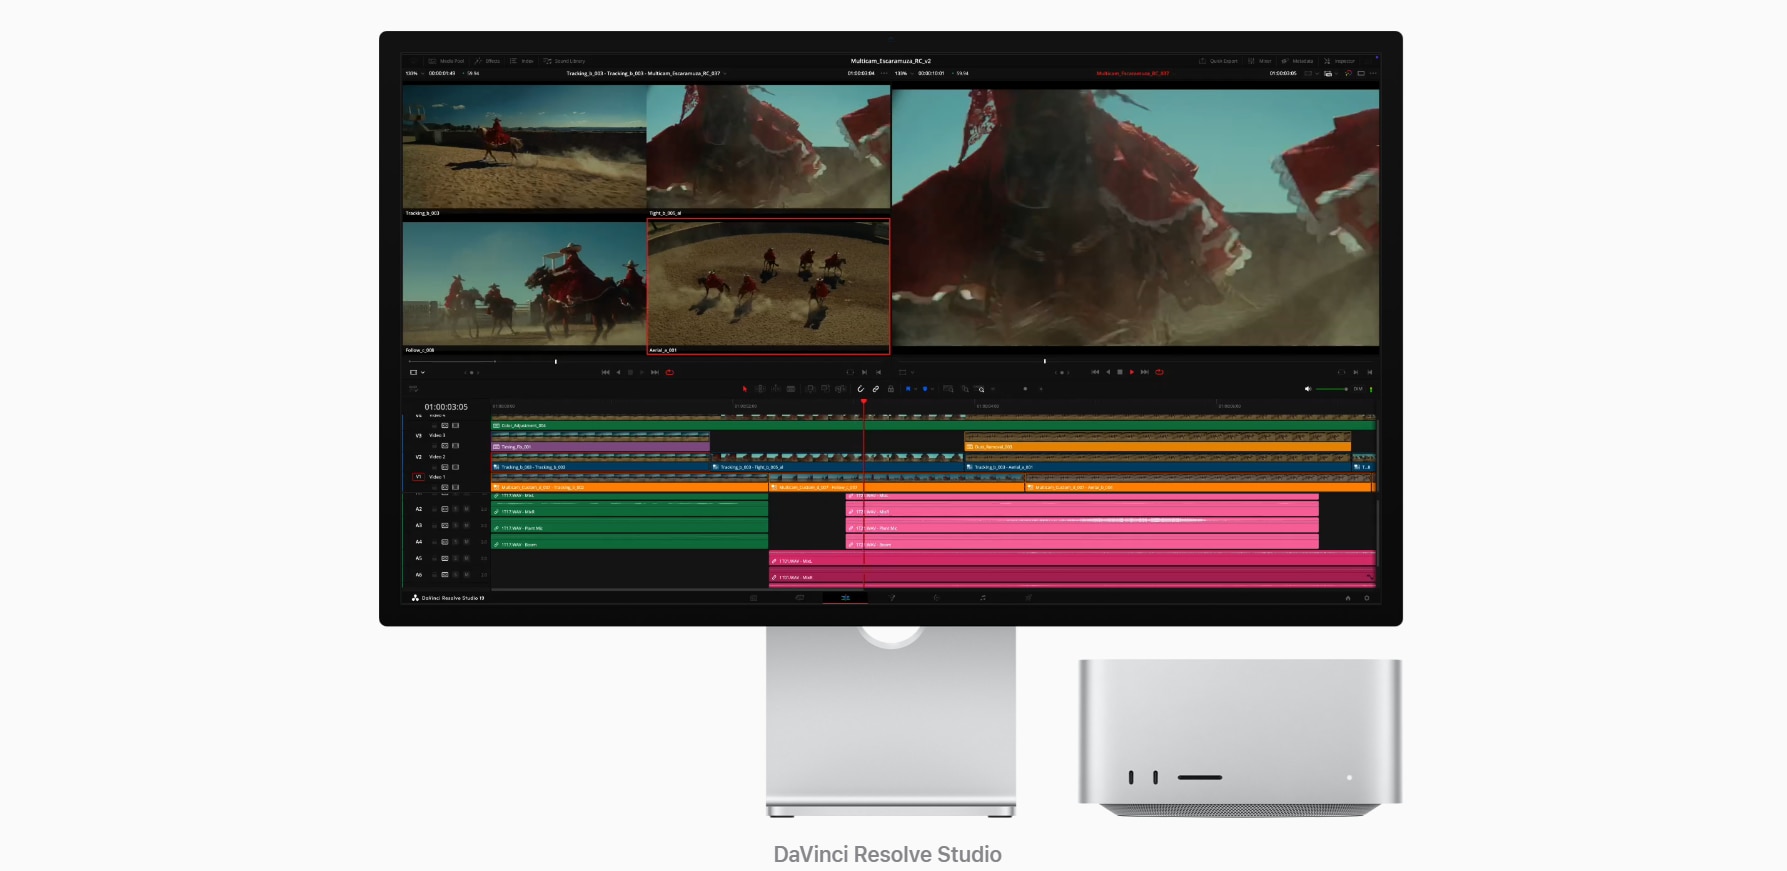Viewport: 1787px width, 871px height.
Task: Toggle the Mixer panel
Action: pos(1259,61)
